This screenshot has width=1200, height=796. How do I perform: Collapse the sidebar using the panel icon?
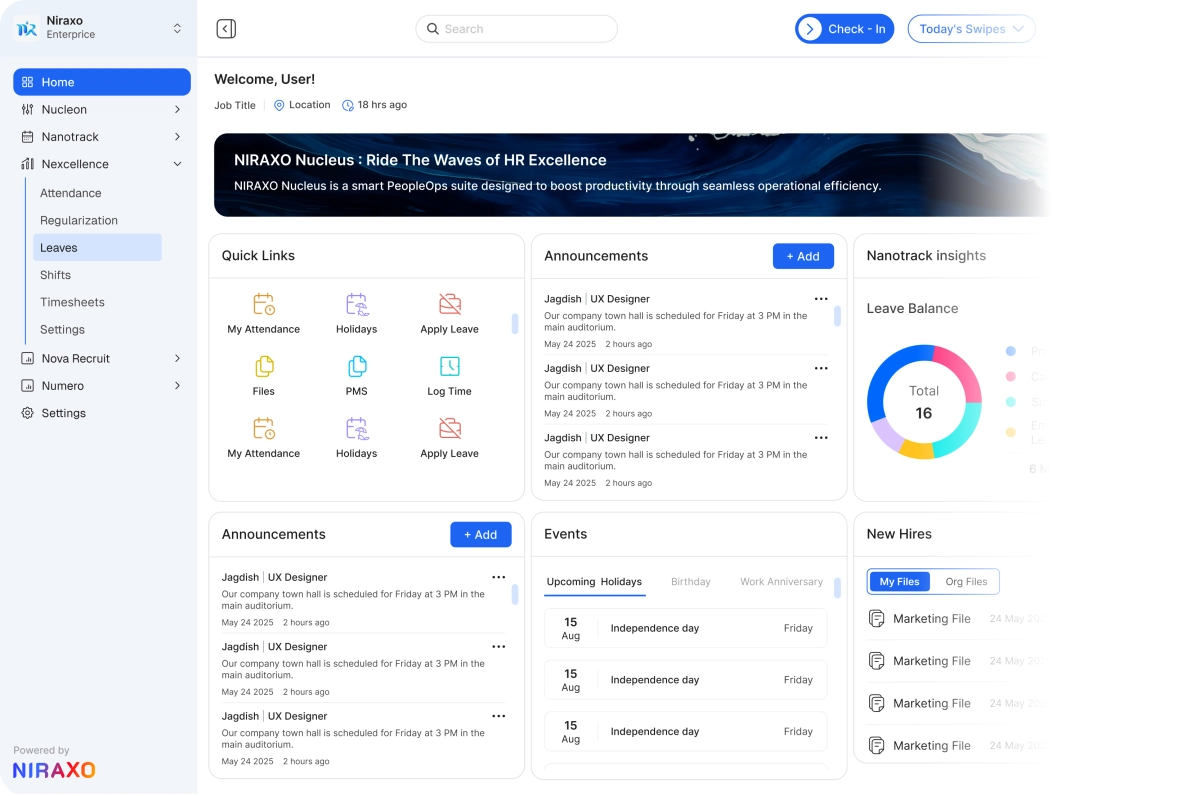[226, 29]
